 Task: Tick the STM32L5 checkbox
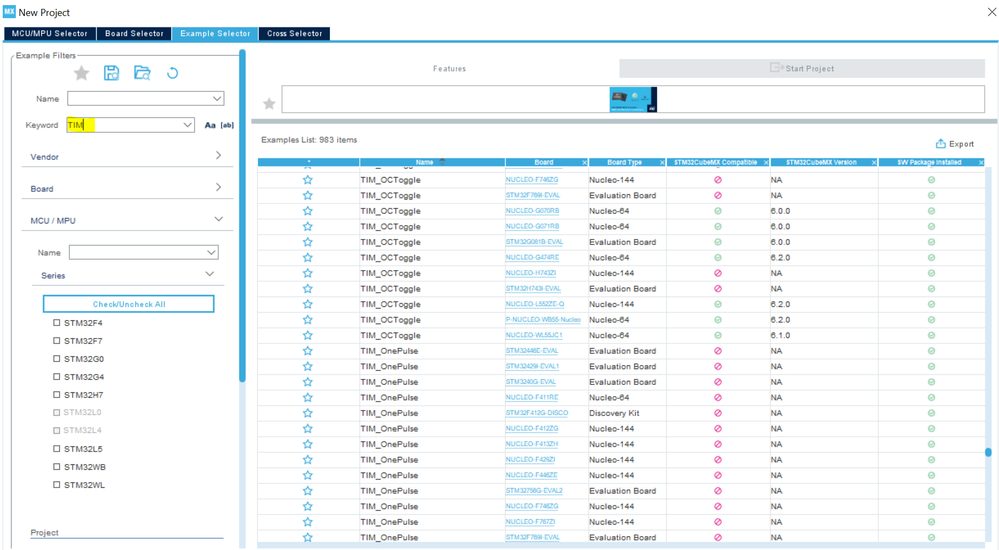pos(57,449)
